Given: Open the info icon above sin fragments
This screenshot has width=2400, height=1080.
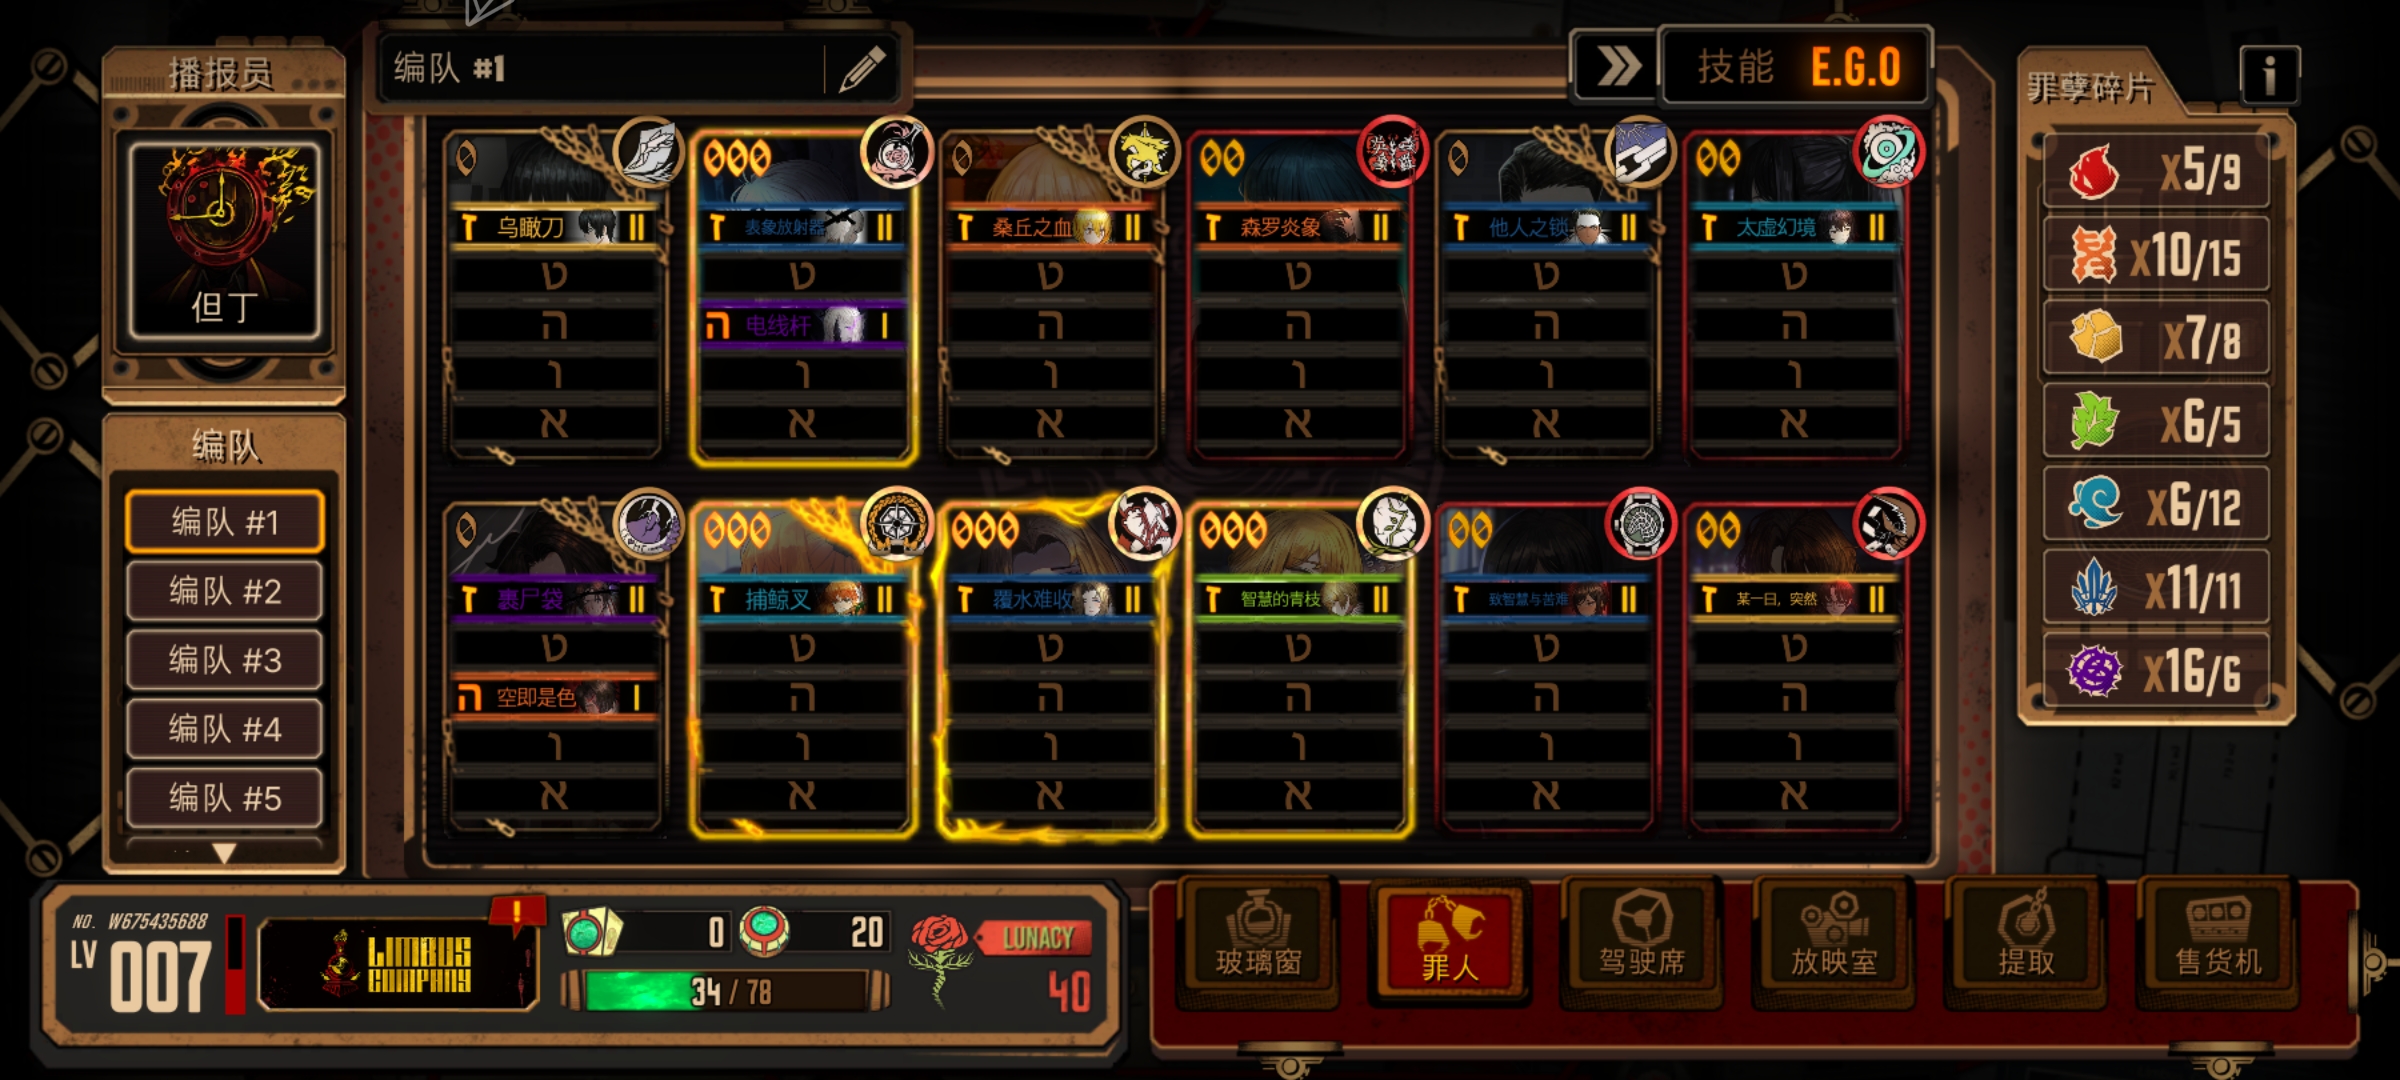Looking at the screenshot, I should (2269, 75).
